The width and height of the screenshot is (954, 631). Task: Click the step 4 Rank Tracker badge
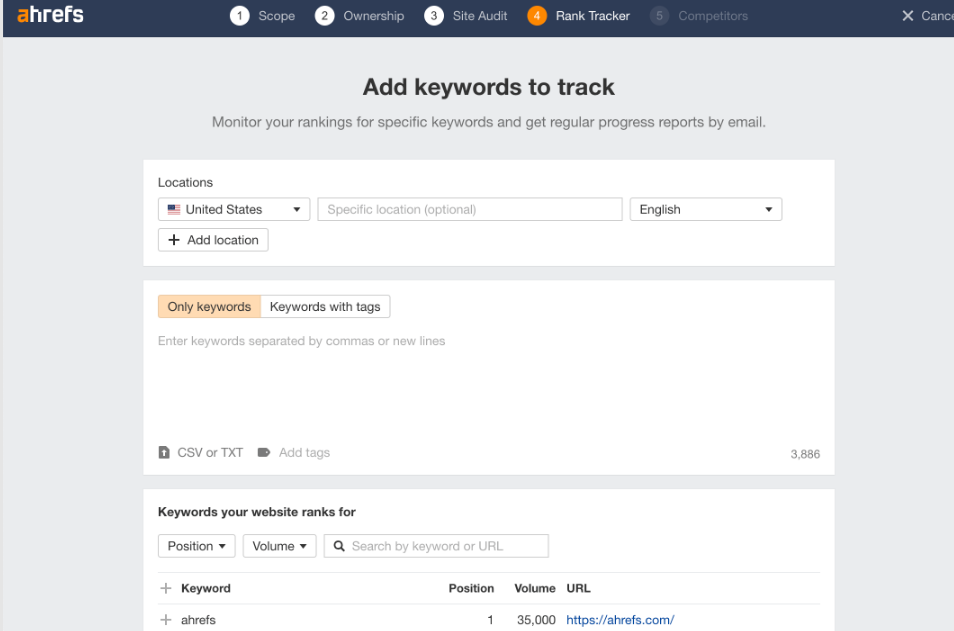click(536, 16)
